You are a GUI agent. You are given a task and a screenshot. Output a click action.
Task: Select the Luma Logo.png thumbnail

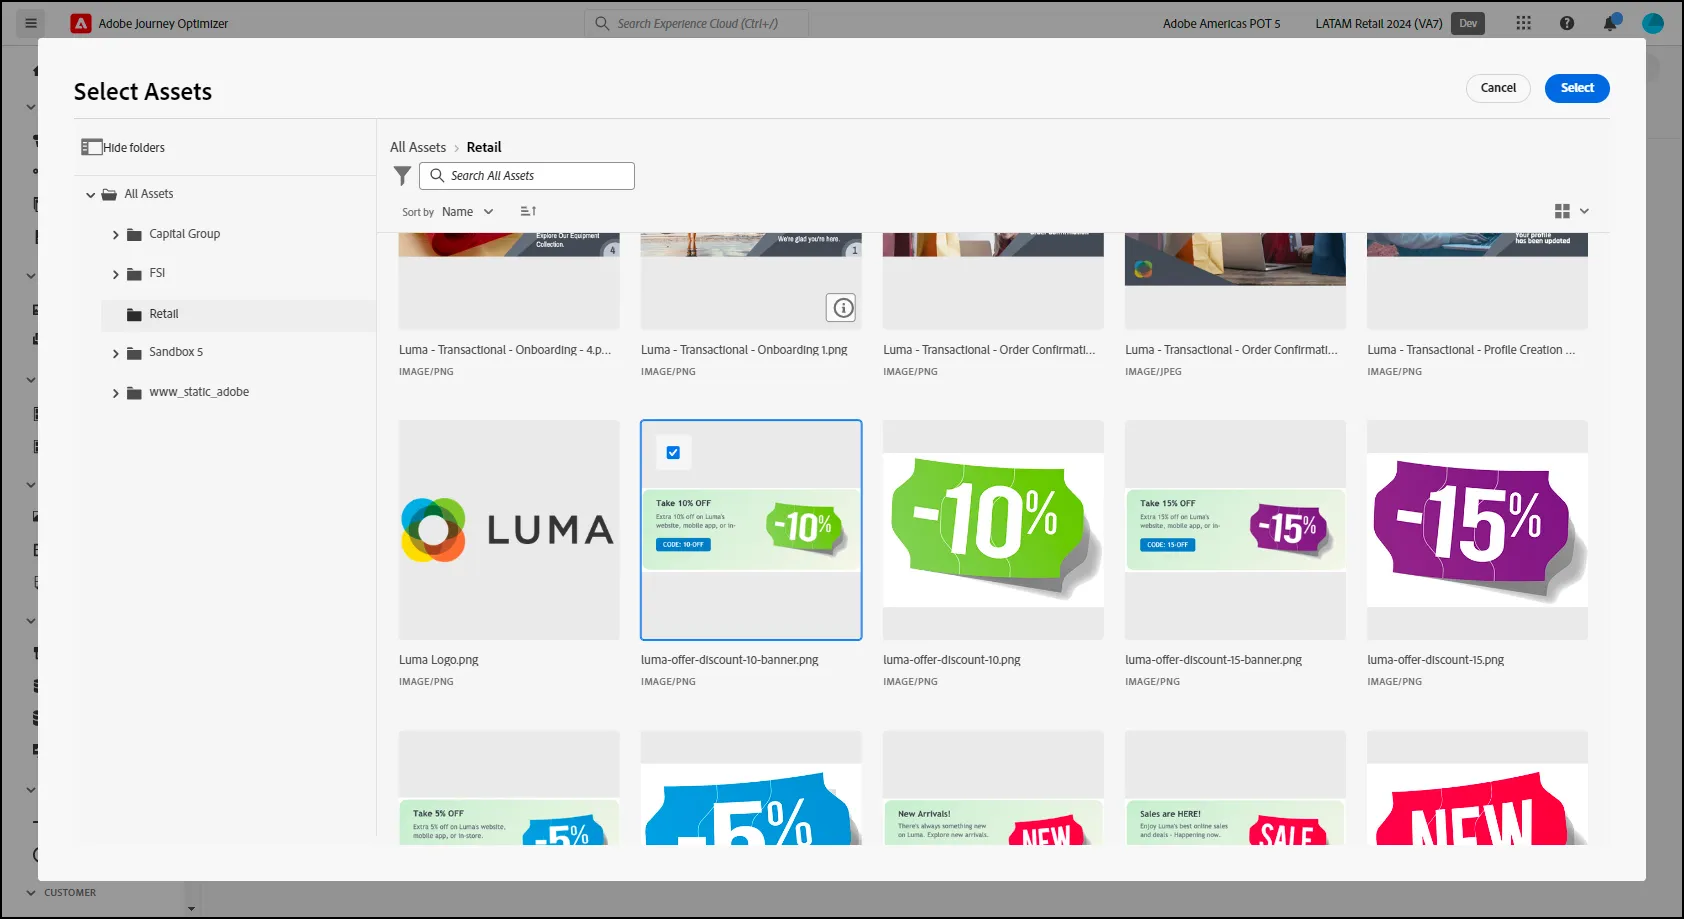click(x=509, y=530)
